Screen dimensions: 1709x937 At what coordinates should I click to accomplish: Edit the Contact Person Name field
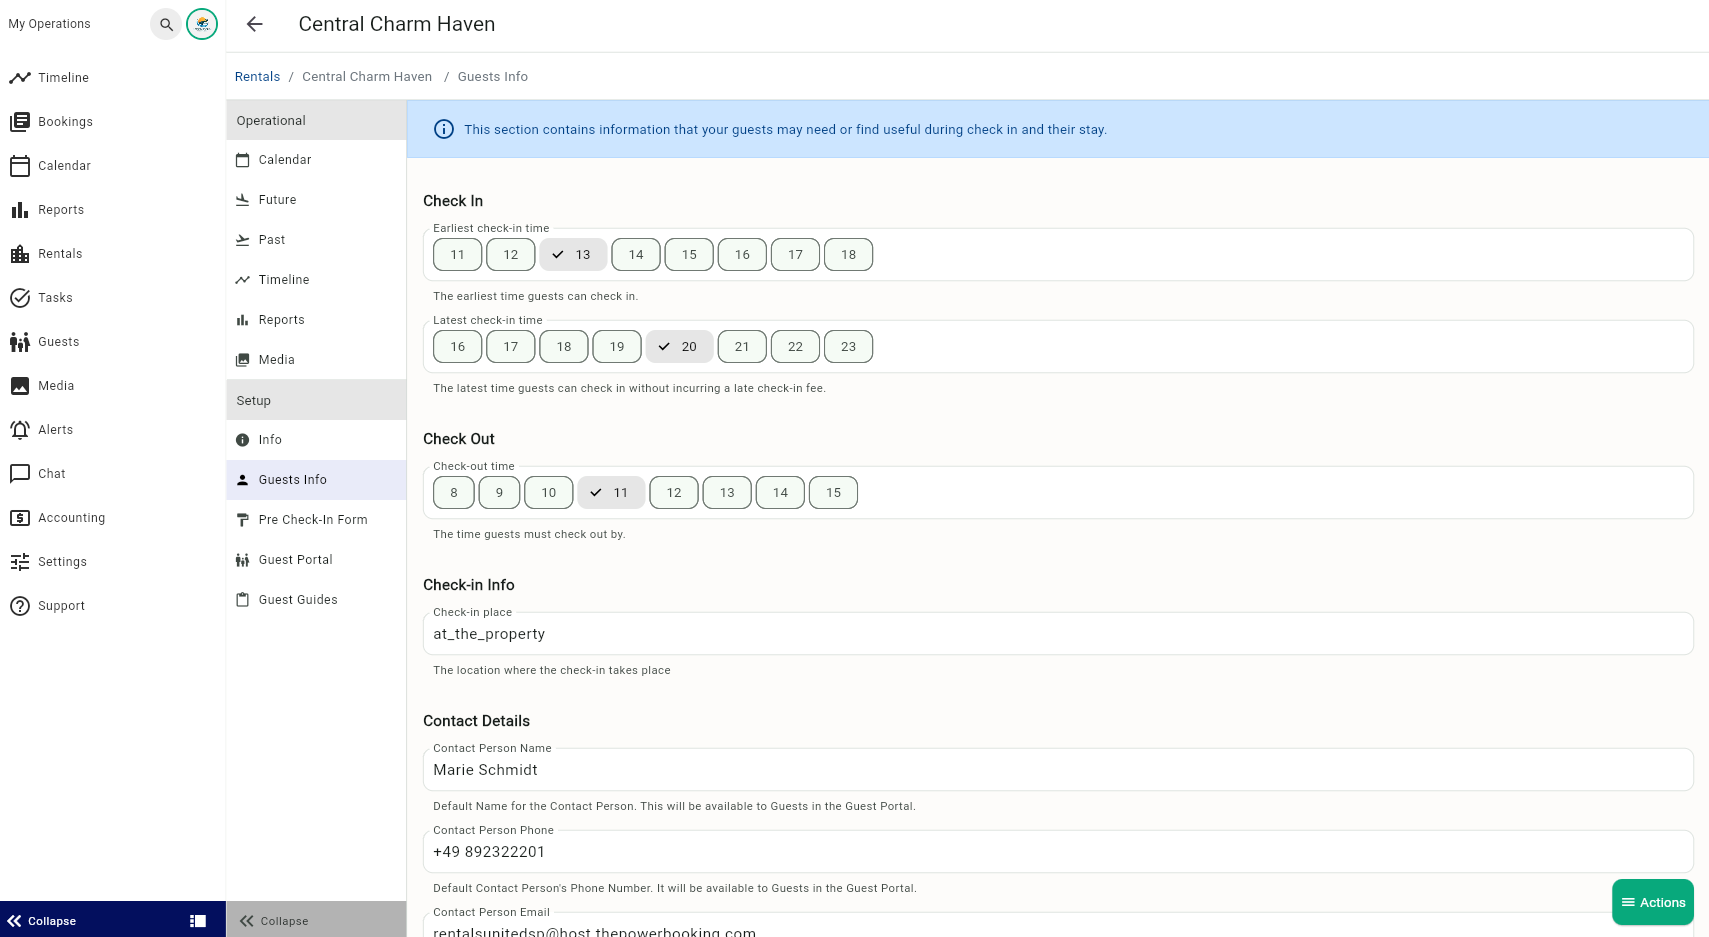point(1058,770)
